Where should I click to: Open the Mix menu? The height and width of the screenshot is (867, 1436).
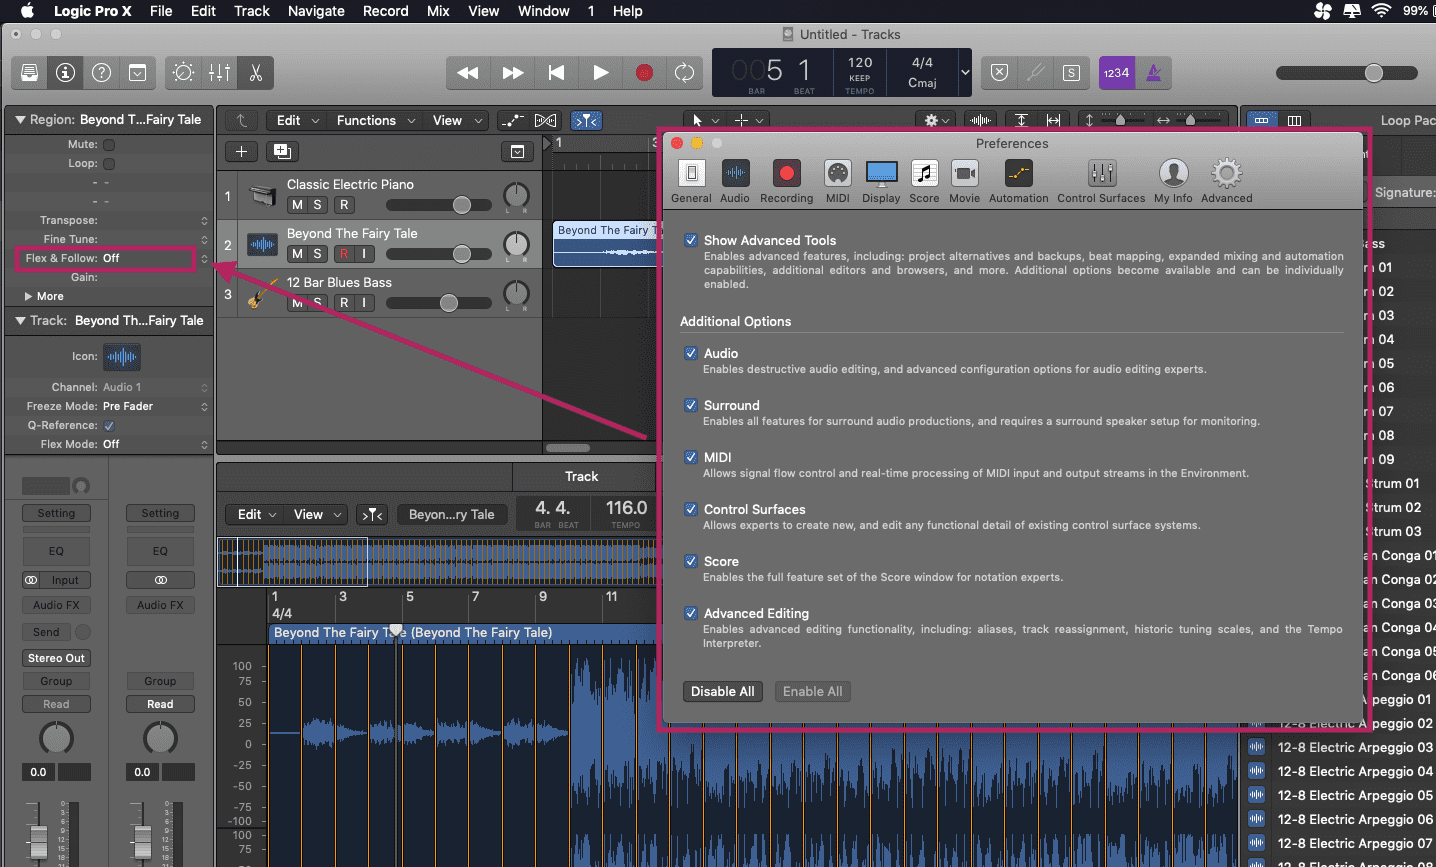pyautogui.click(x=438, y=11)
